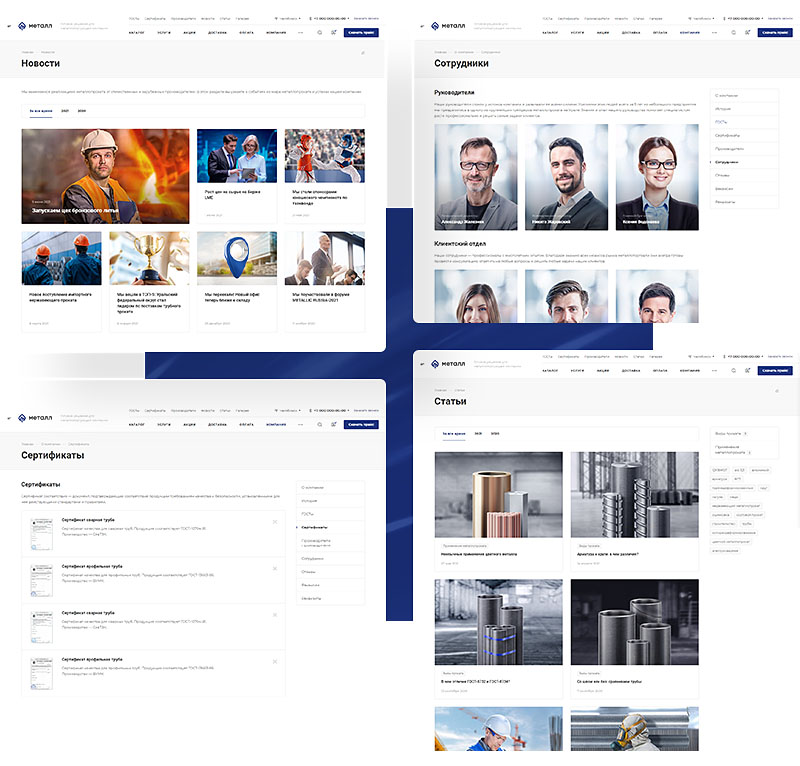Expand the phone number dropdown on the Сотрудники page
The width and height of the screenshot is (800, 766).
(739, 18)
